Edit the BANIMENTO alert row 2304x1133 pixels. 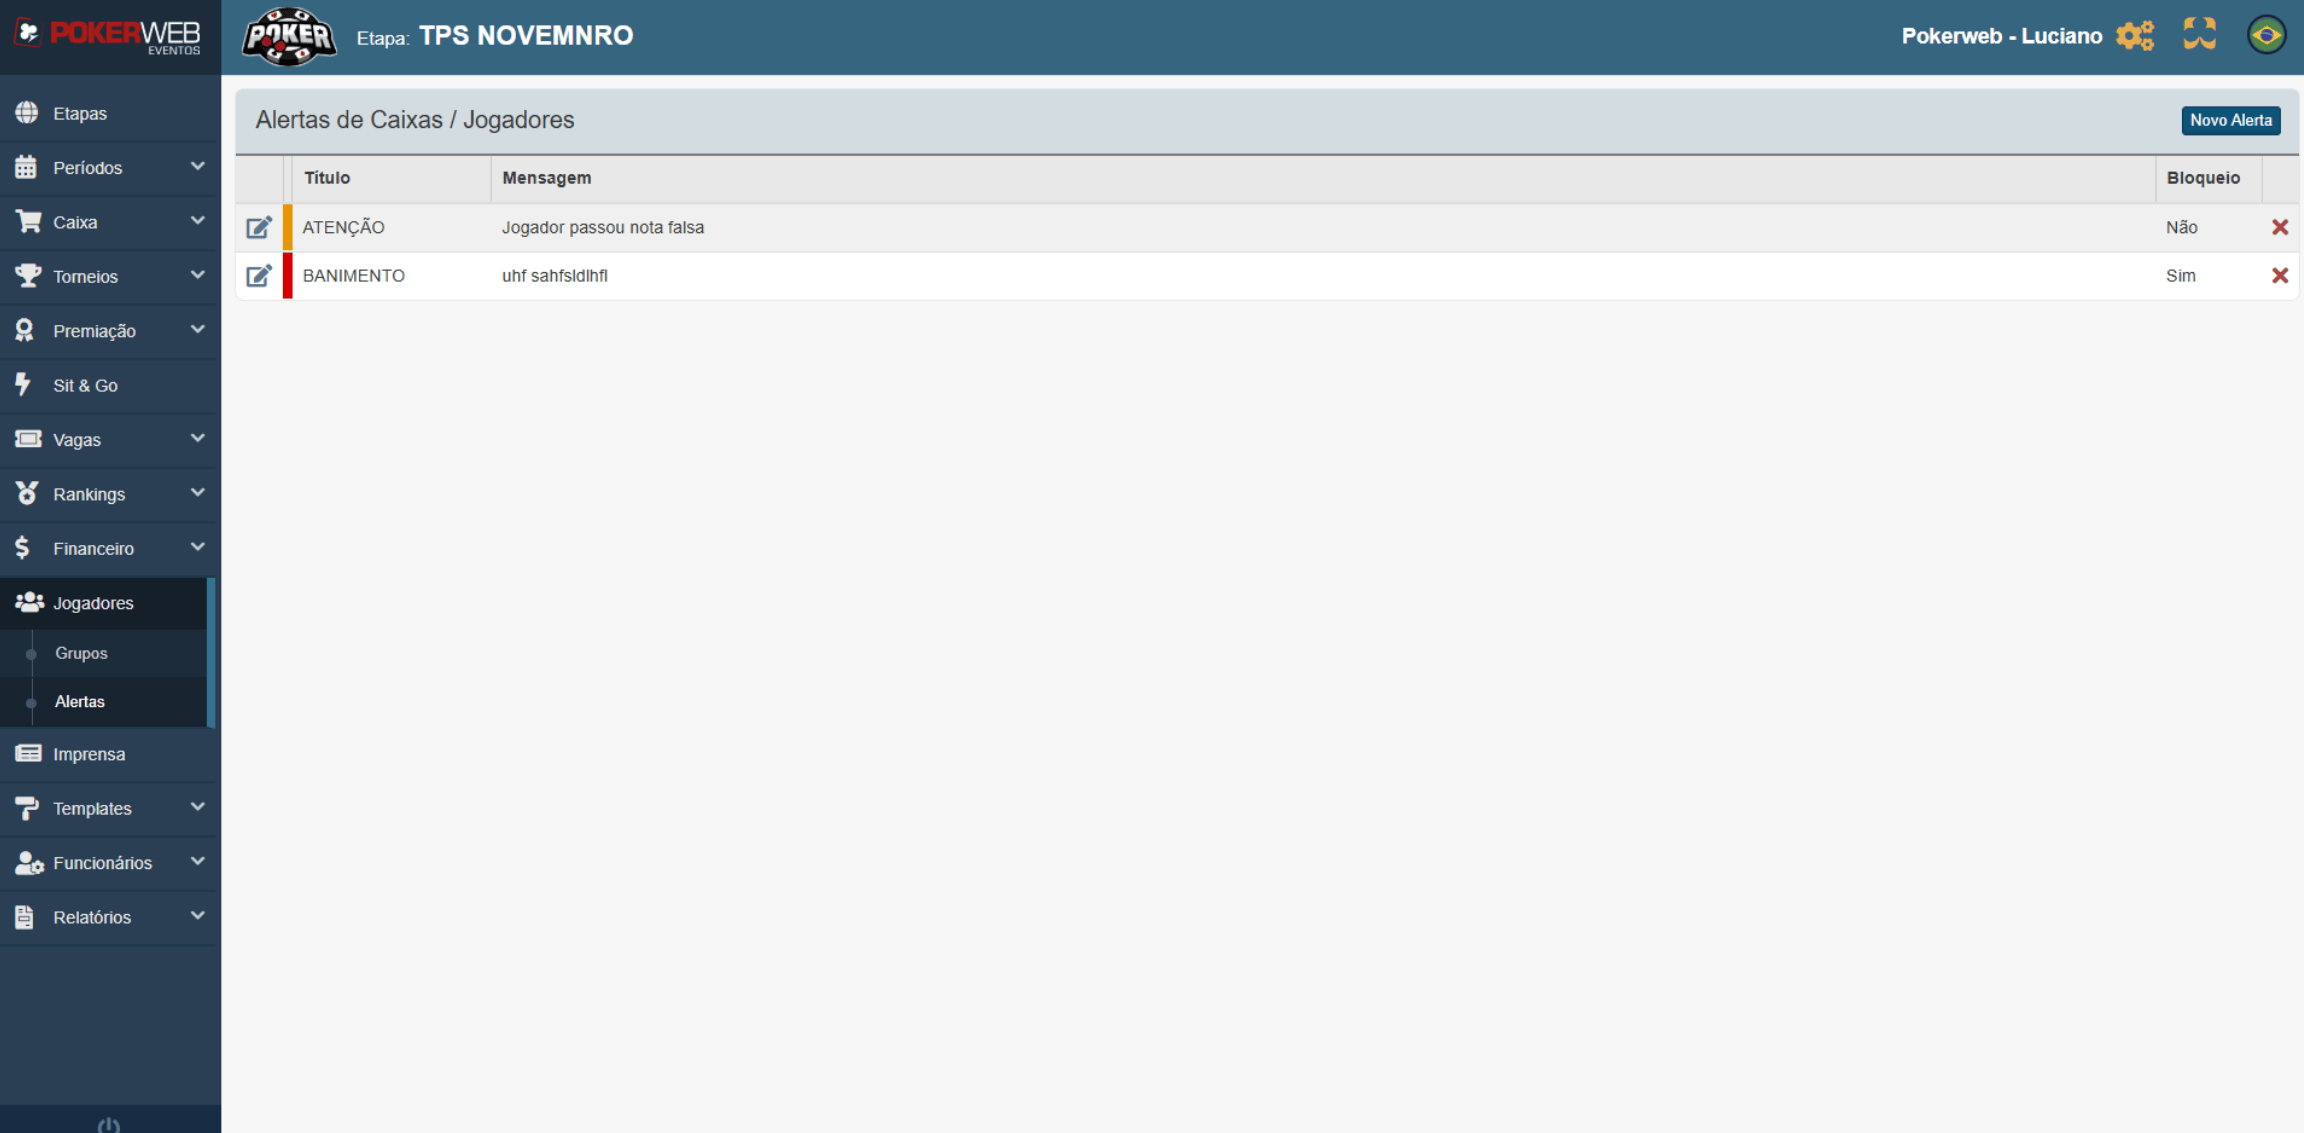pyautogui.click(x=259, y=276)
